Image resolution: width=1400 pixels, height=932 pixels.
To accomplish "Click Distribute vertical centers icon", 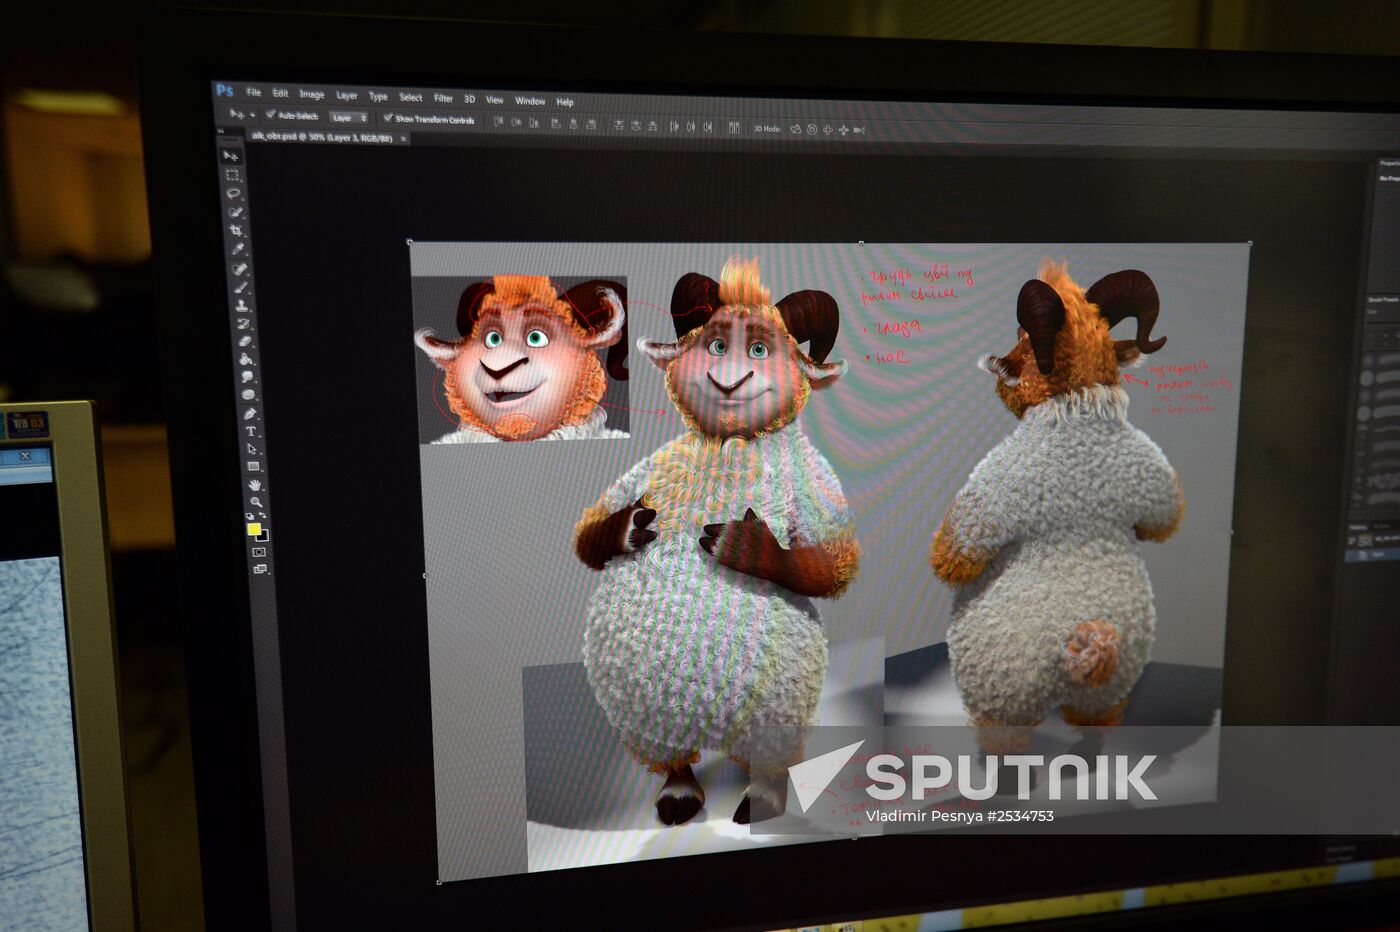I will 636,126.
